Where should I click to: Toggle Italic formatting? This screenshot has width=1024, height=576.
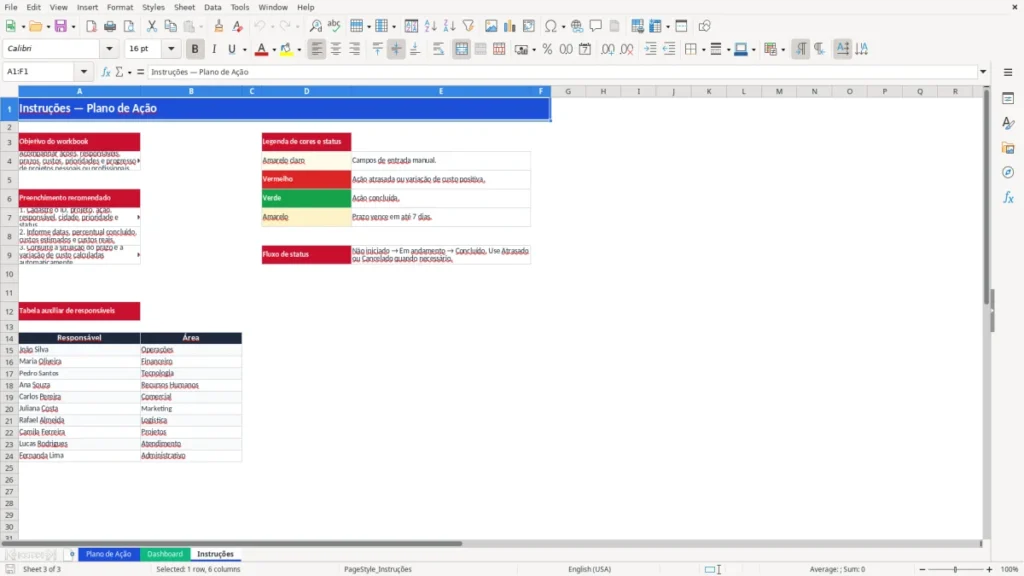(x=214, y=49)
